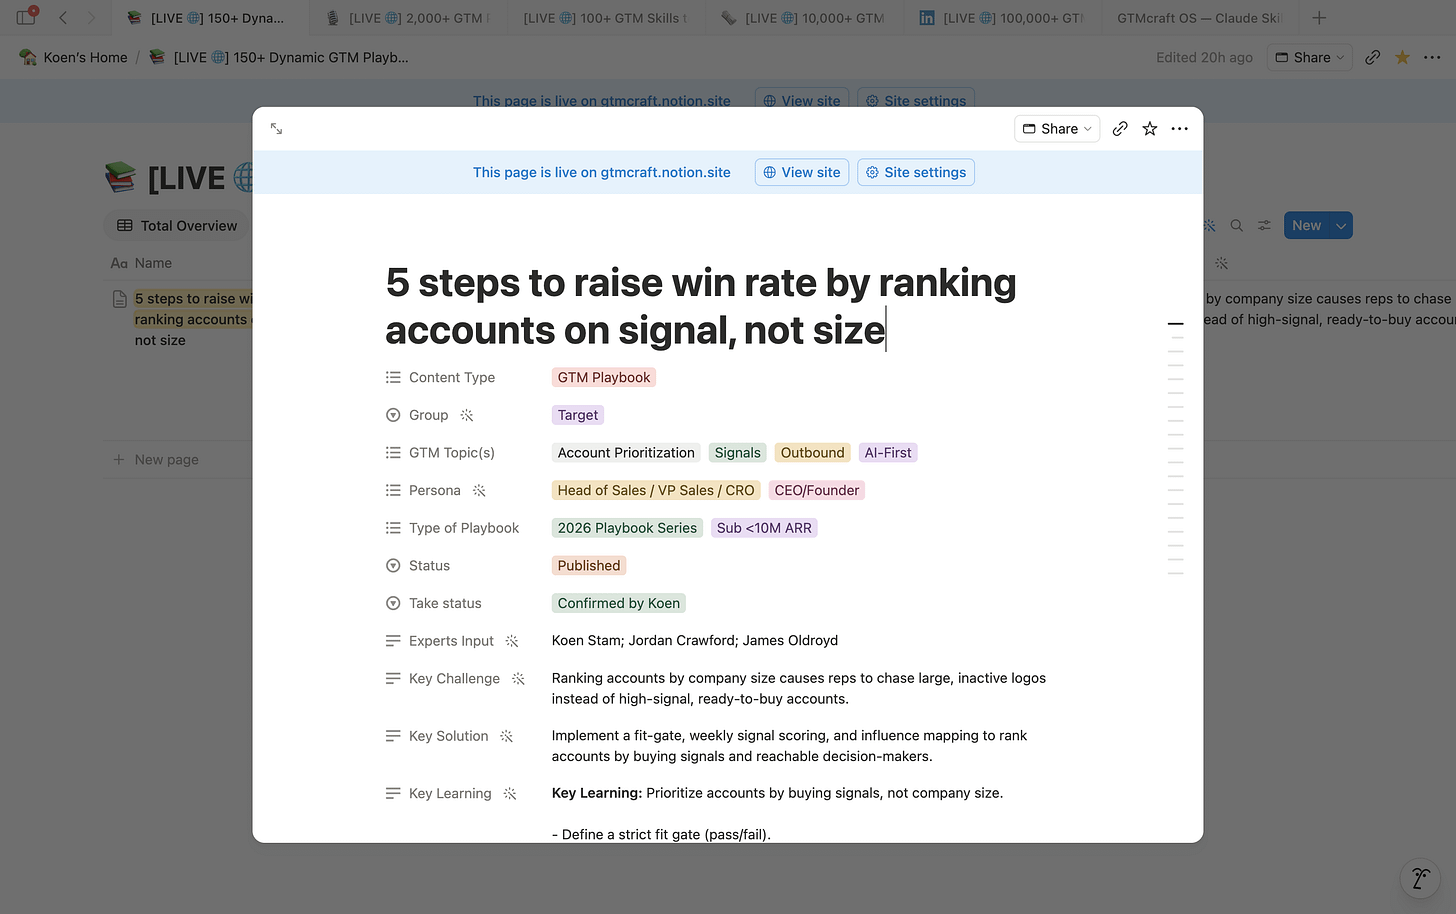
Task: Favorite the page with modal star icon
Action: [x=1150, y=129]
